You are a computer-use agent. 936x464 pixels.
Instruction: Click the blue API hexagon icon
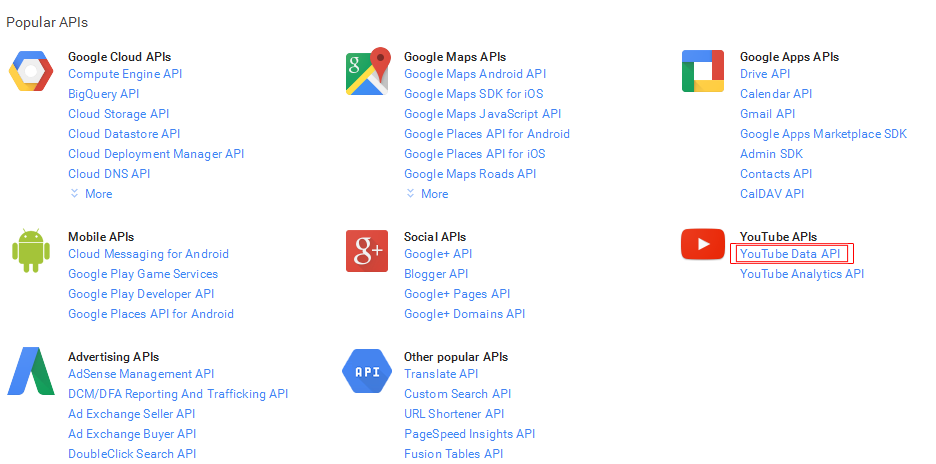[x=366, y=371]
